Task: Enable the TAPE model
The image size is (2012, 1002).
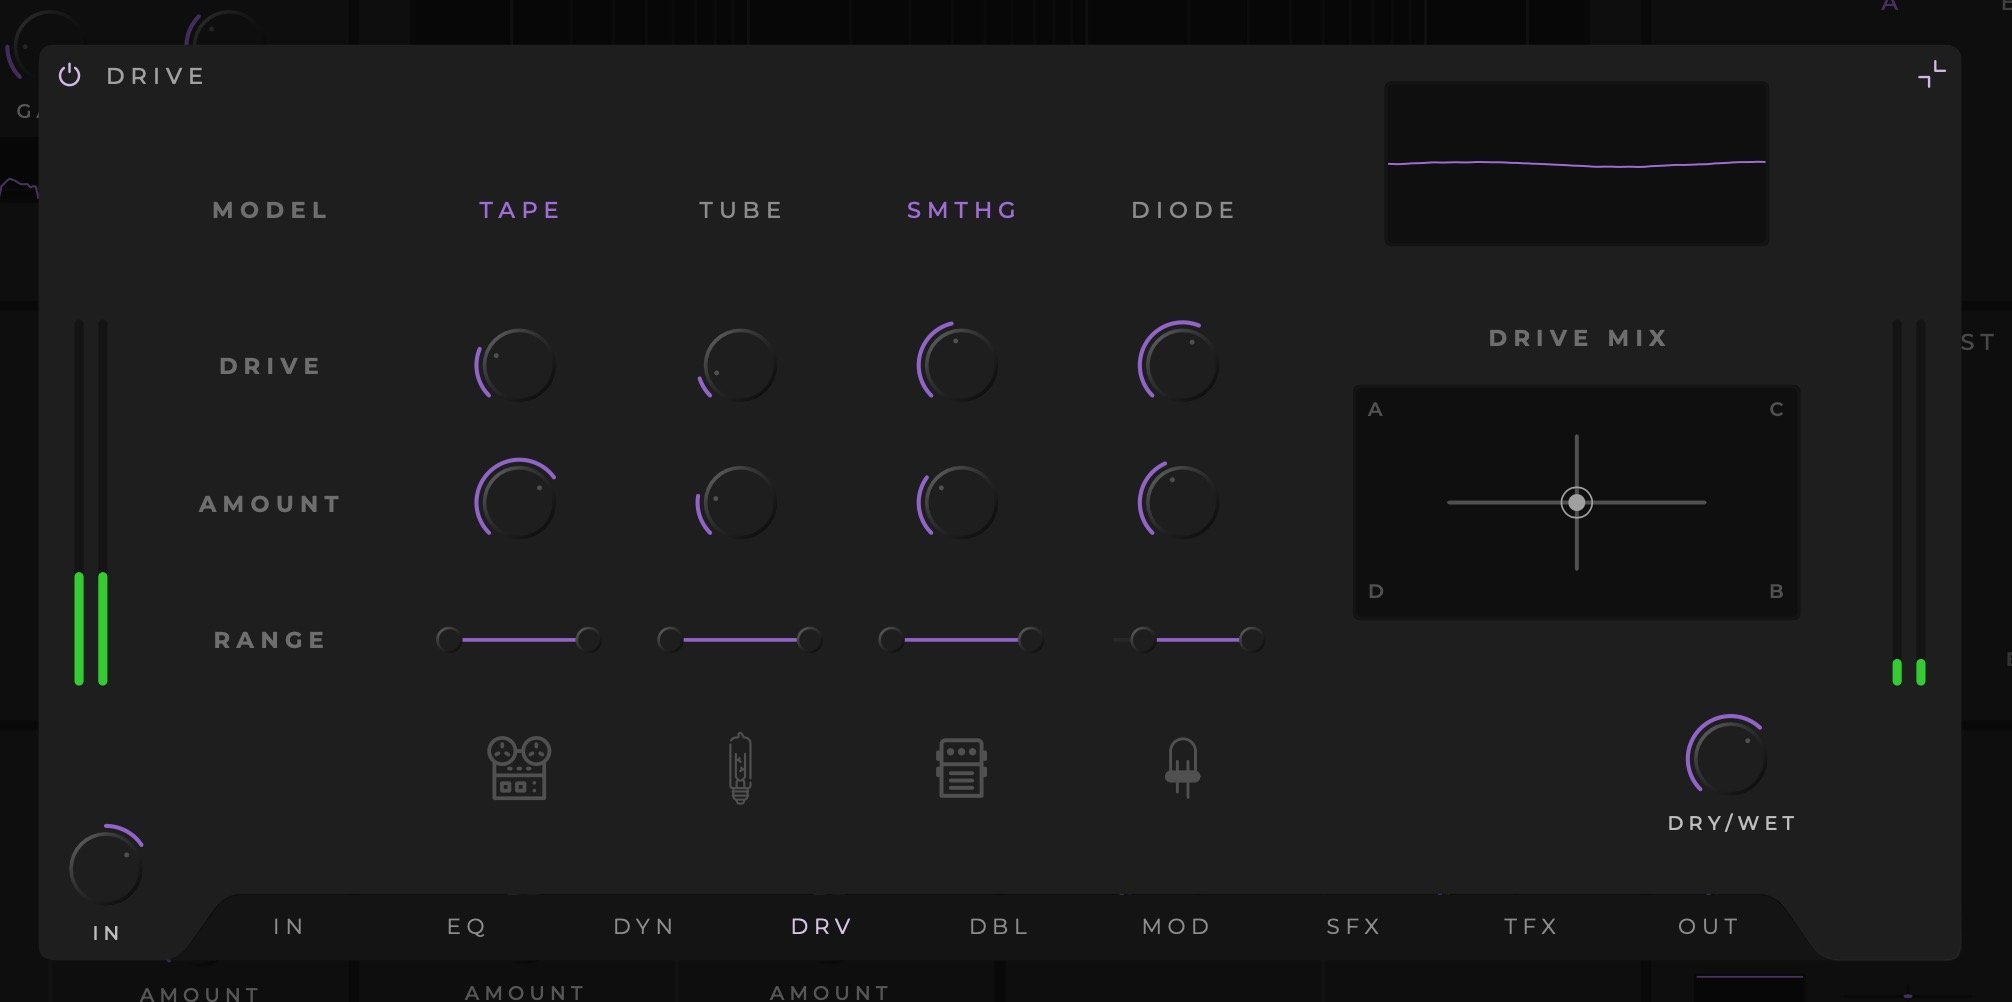Action: tap(520, 210)
